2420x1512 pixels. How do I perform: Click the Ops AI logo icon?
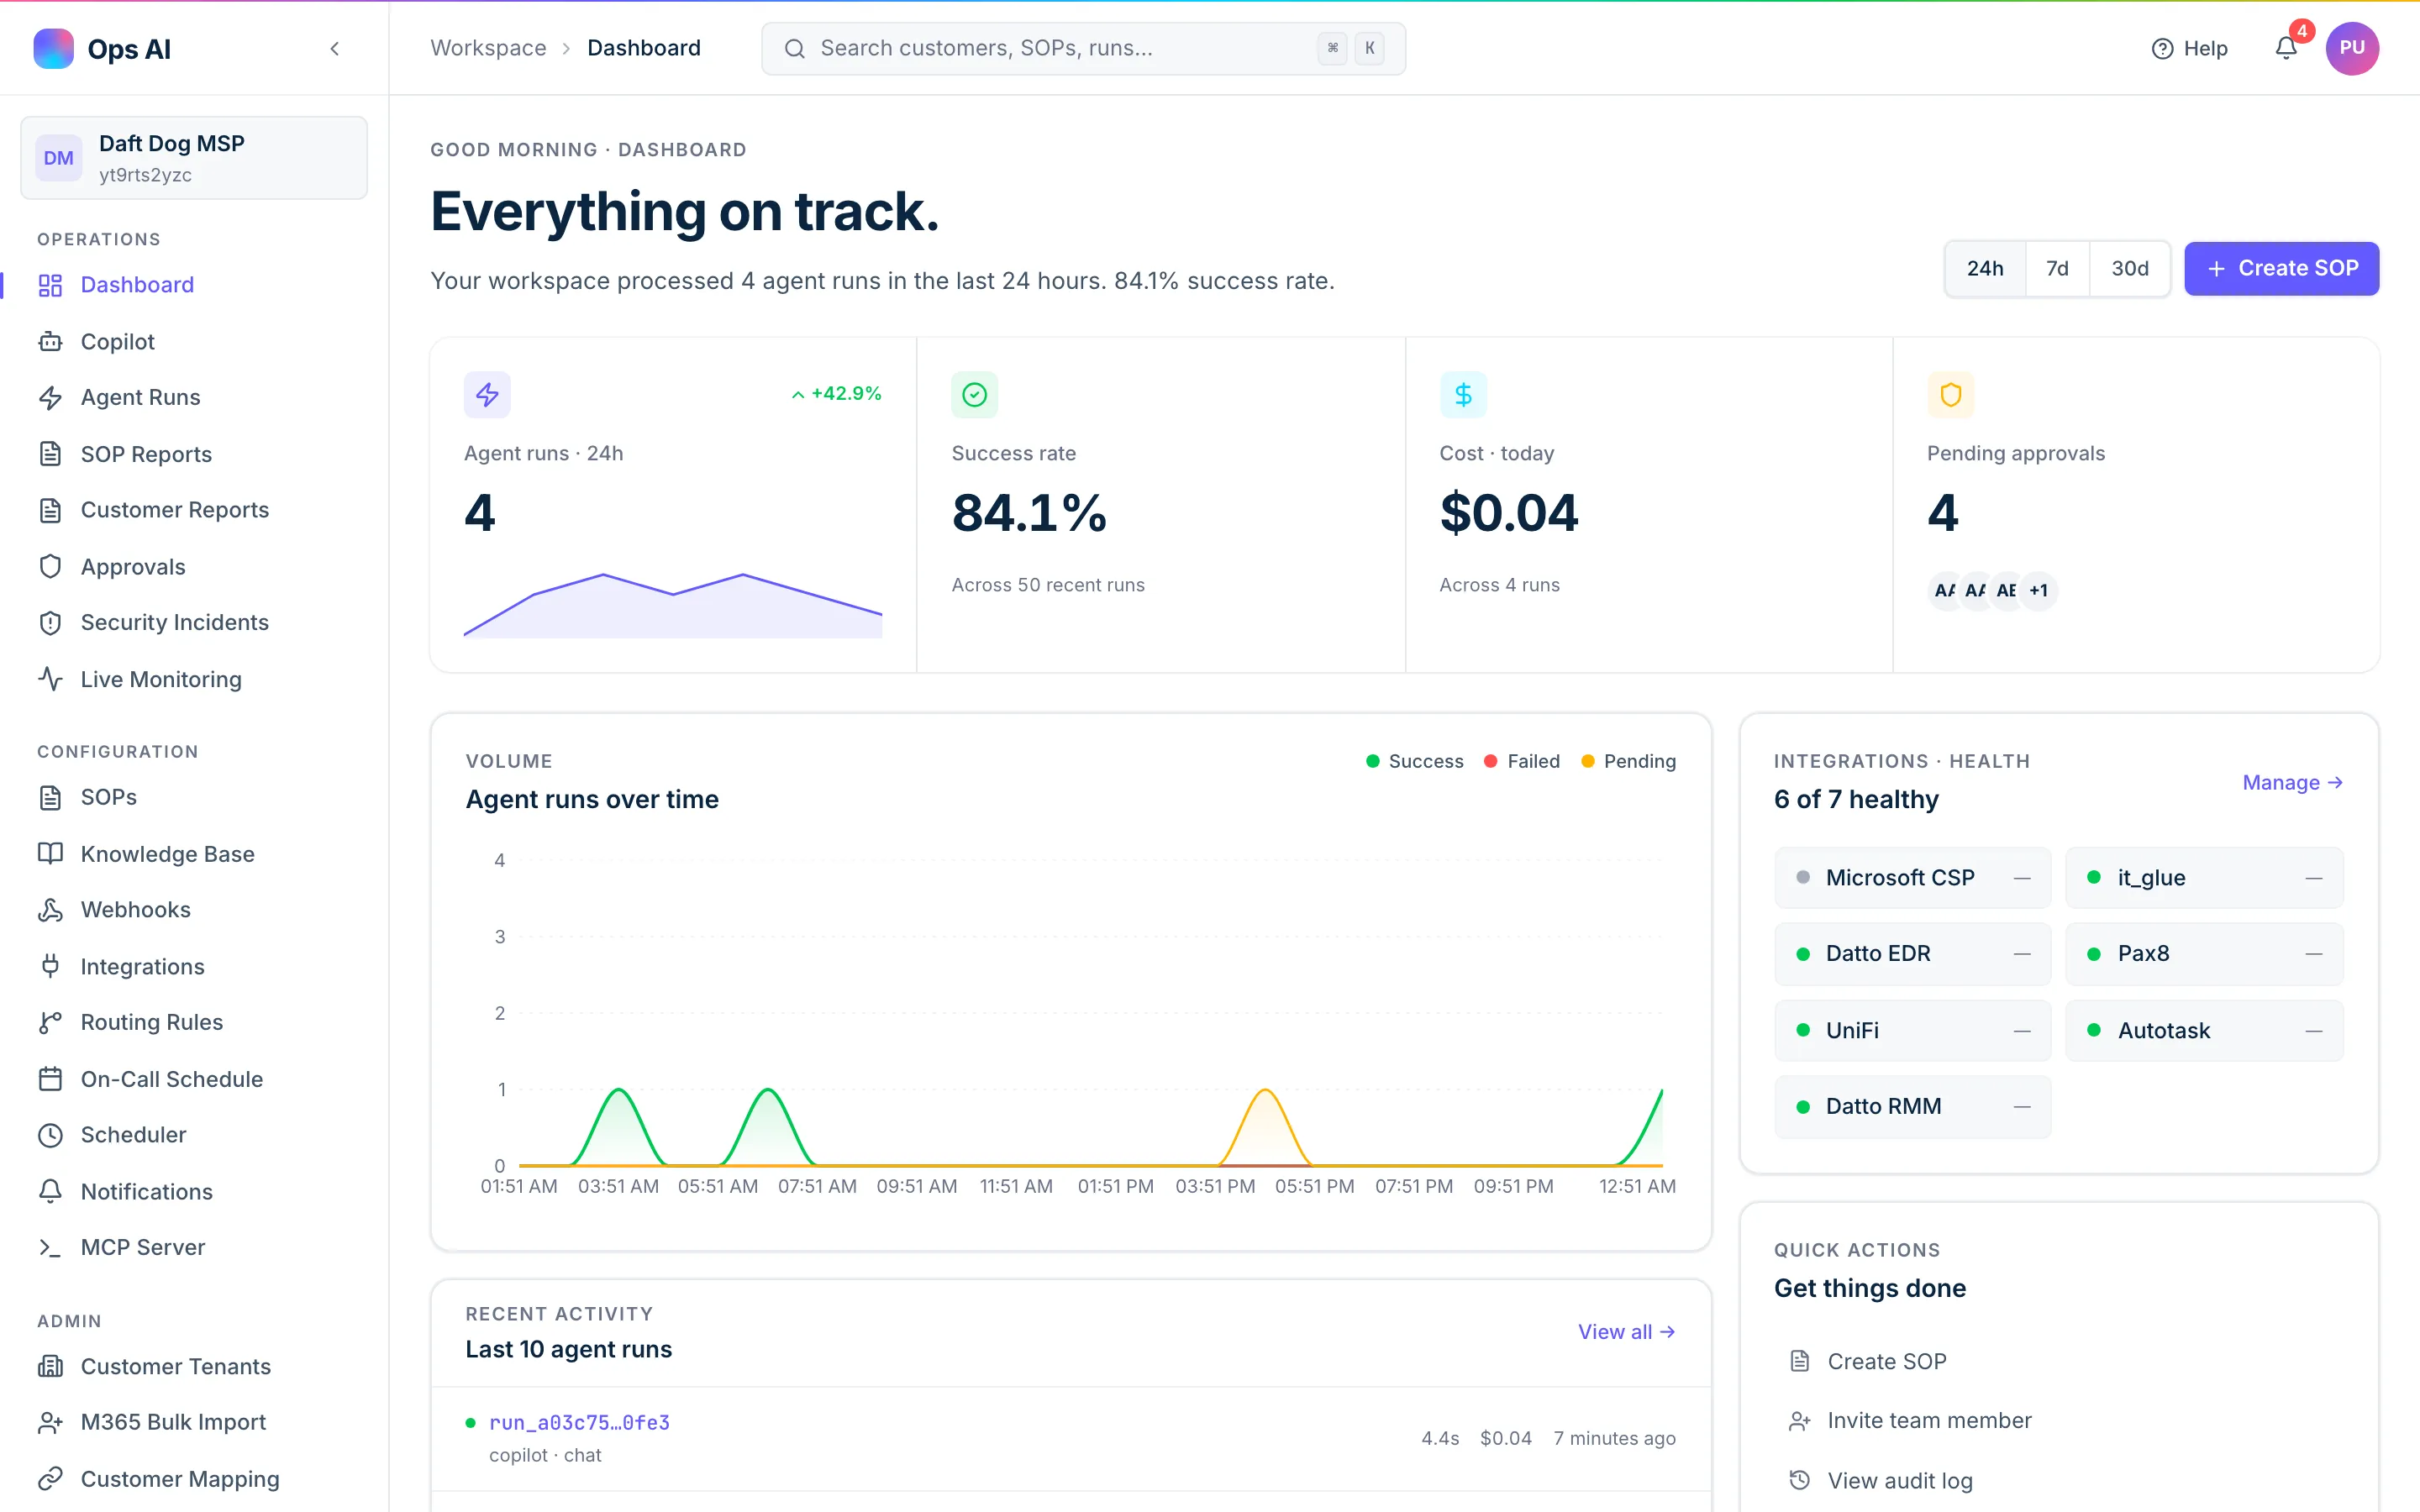click(x=53, y=48)
